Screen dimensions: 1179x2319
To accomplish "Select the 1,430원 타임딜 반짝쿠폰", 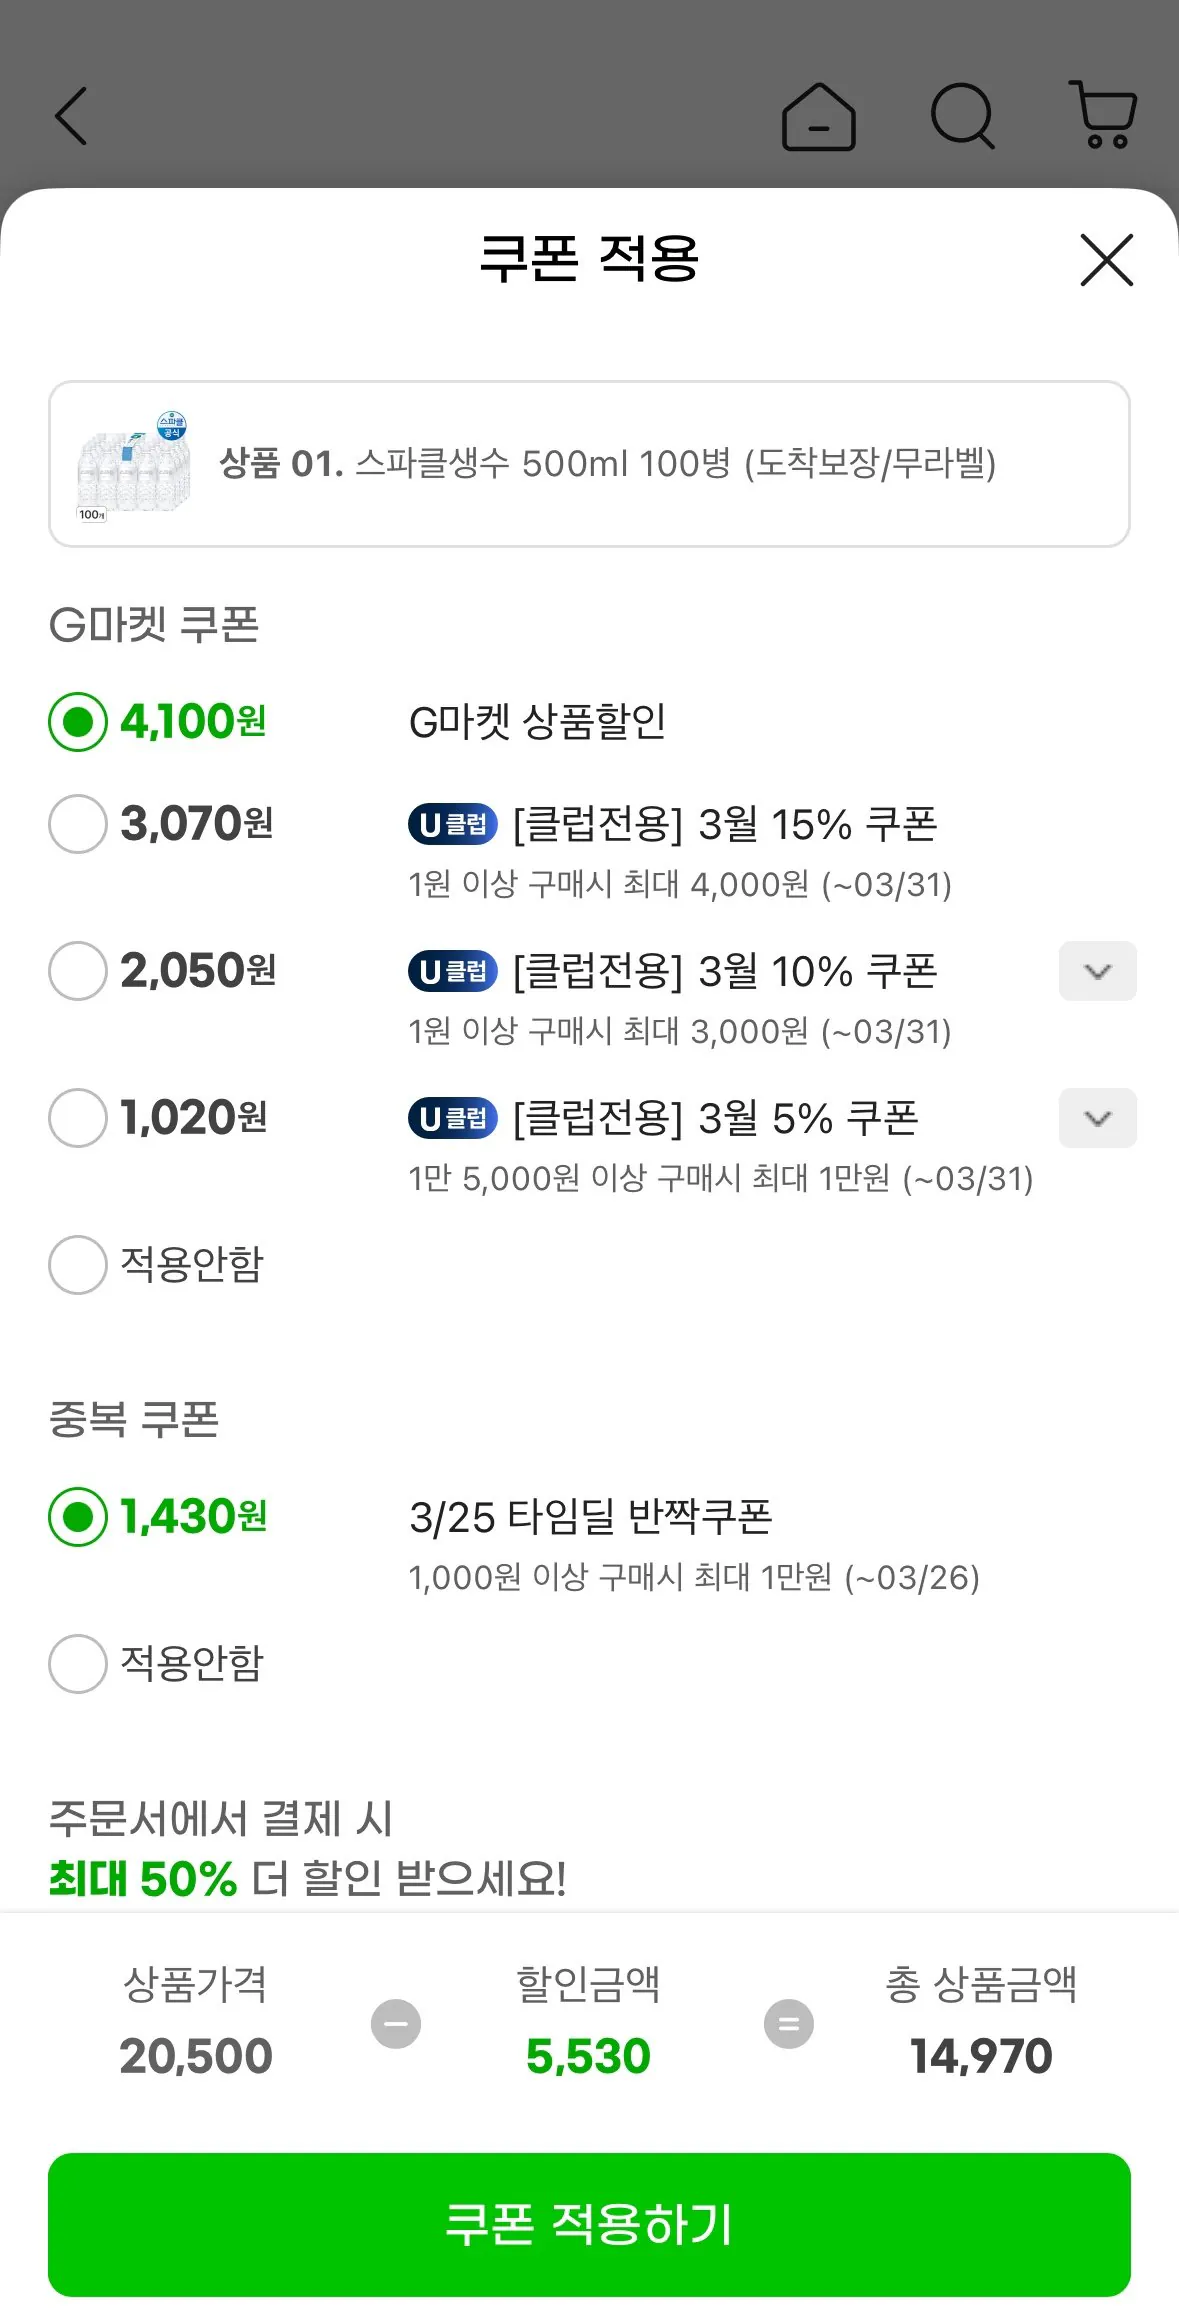I will (77, 1518).
